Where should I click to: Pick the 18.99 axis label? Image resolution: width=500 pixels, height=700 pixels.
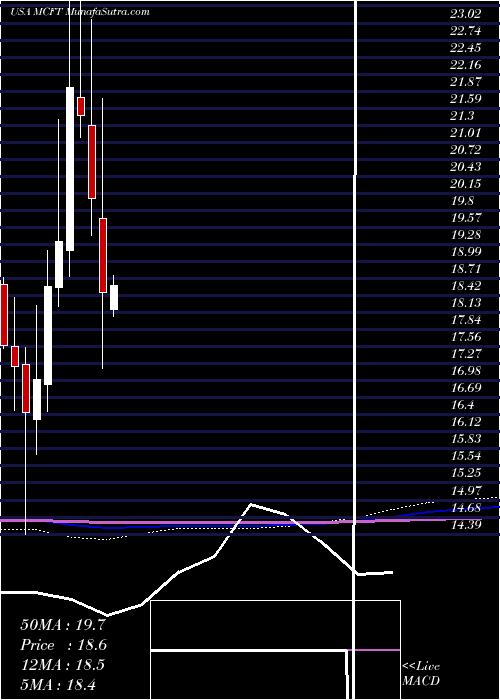(x=466, y=251)
